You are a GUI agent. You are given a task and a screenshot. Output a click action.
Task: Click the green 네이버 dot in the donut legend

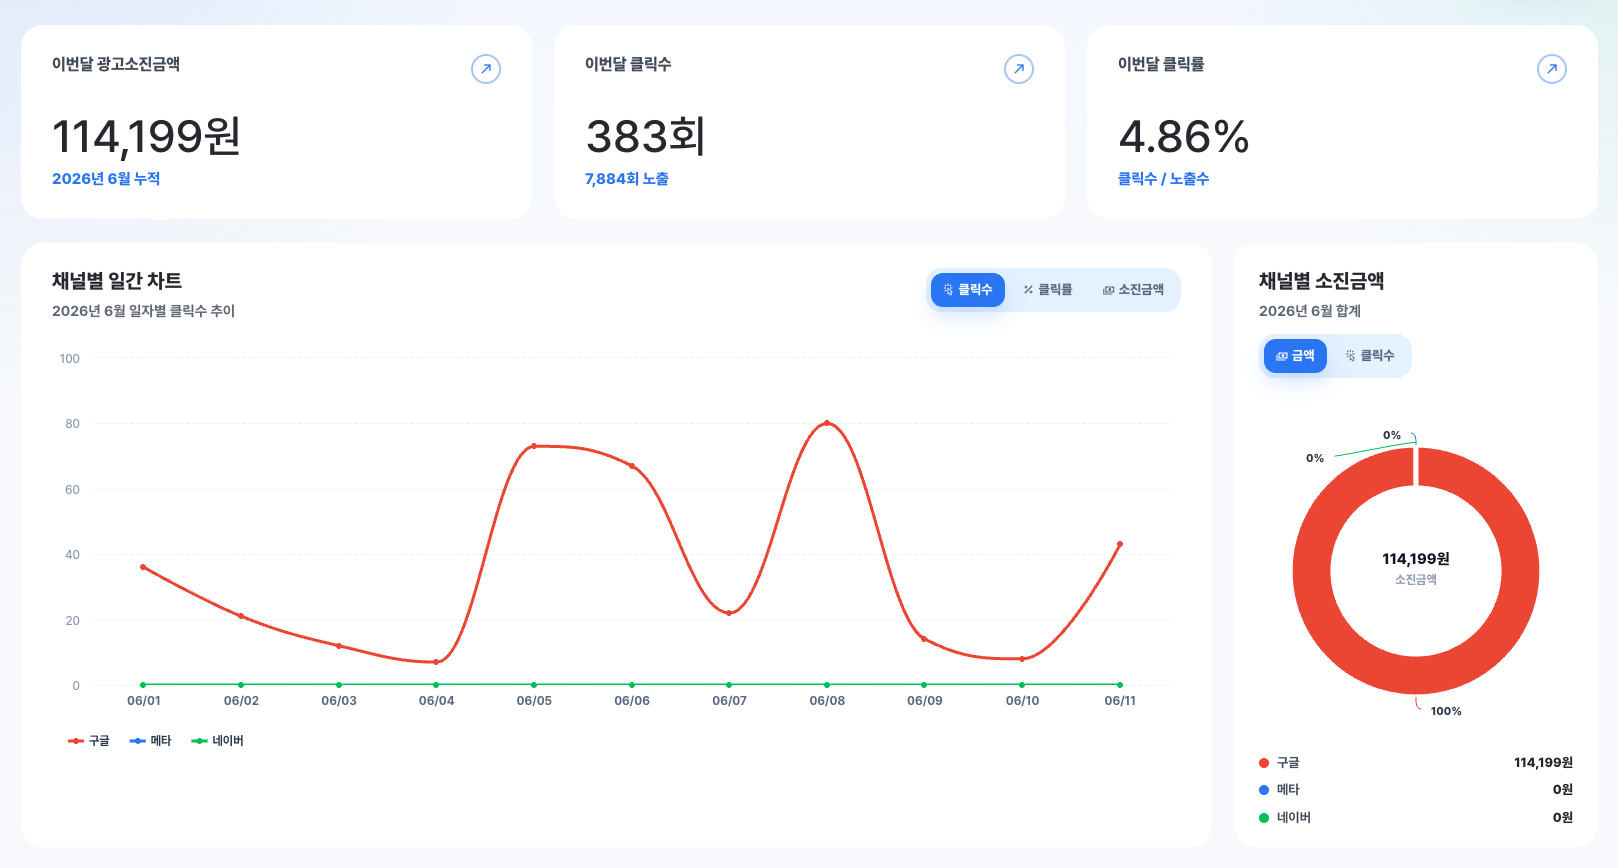click(1264, 818)
